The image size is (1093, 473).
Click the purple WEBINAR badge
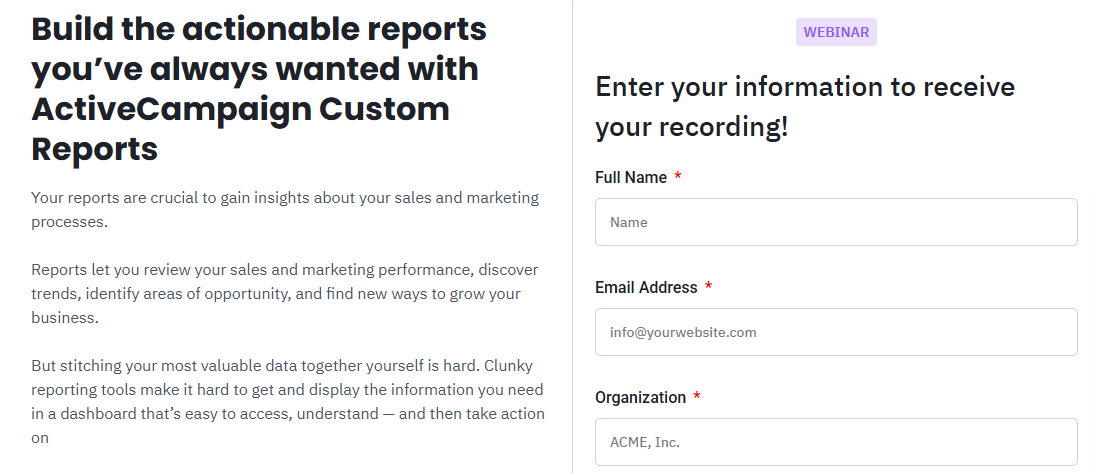(836, 32)
